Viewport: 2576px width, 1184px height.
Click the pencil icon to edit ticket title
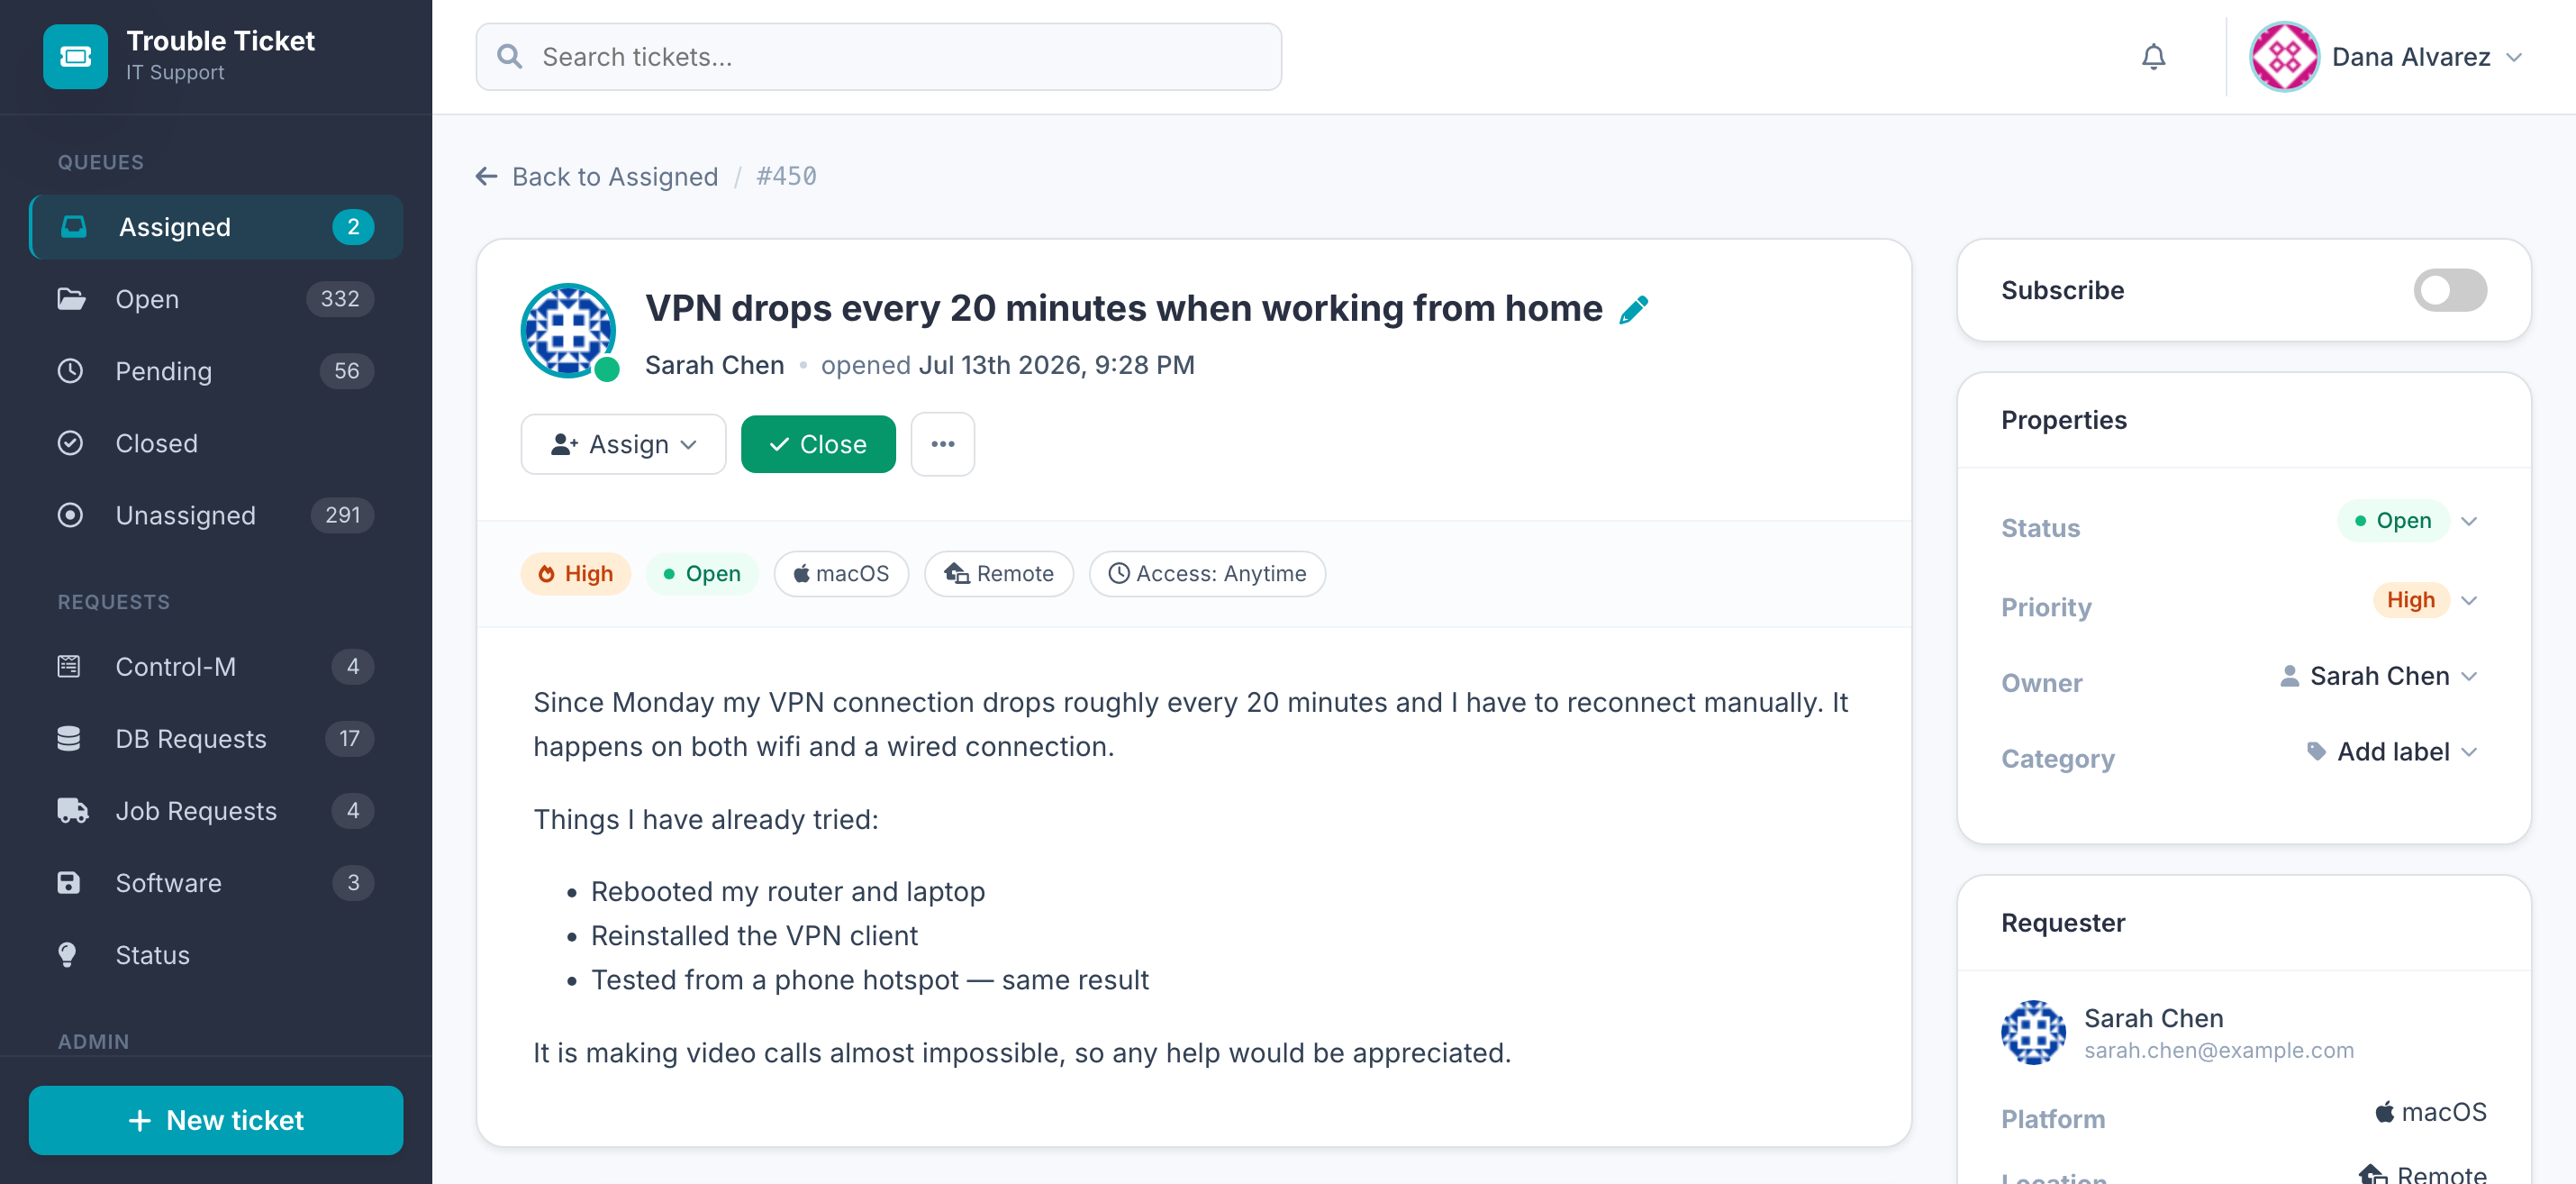(1633, 310)
